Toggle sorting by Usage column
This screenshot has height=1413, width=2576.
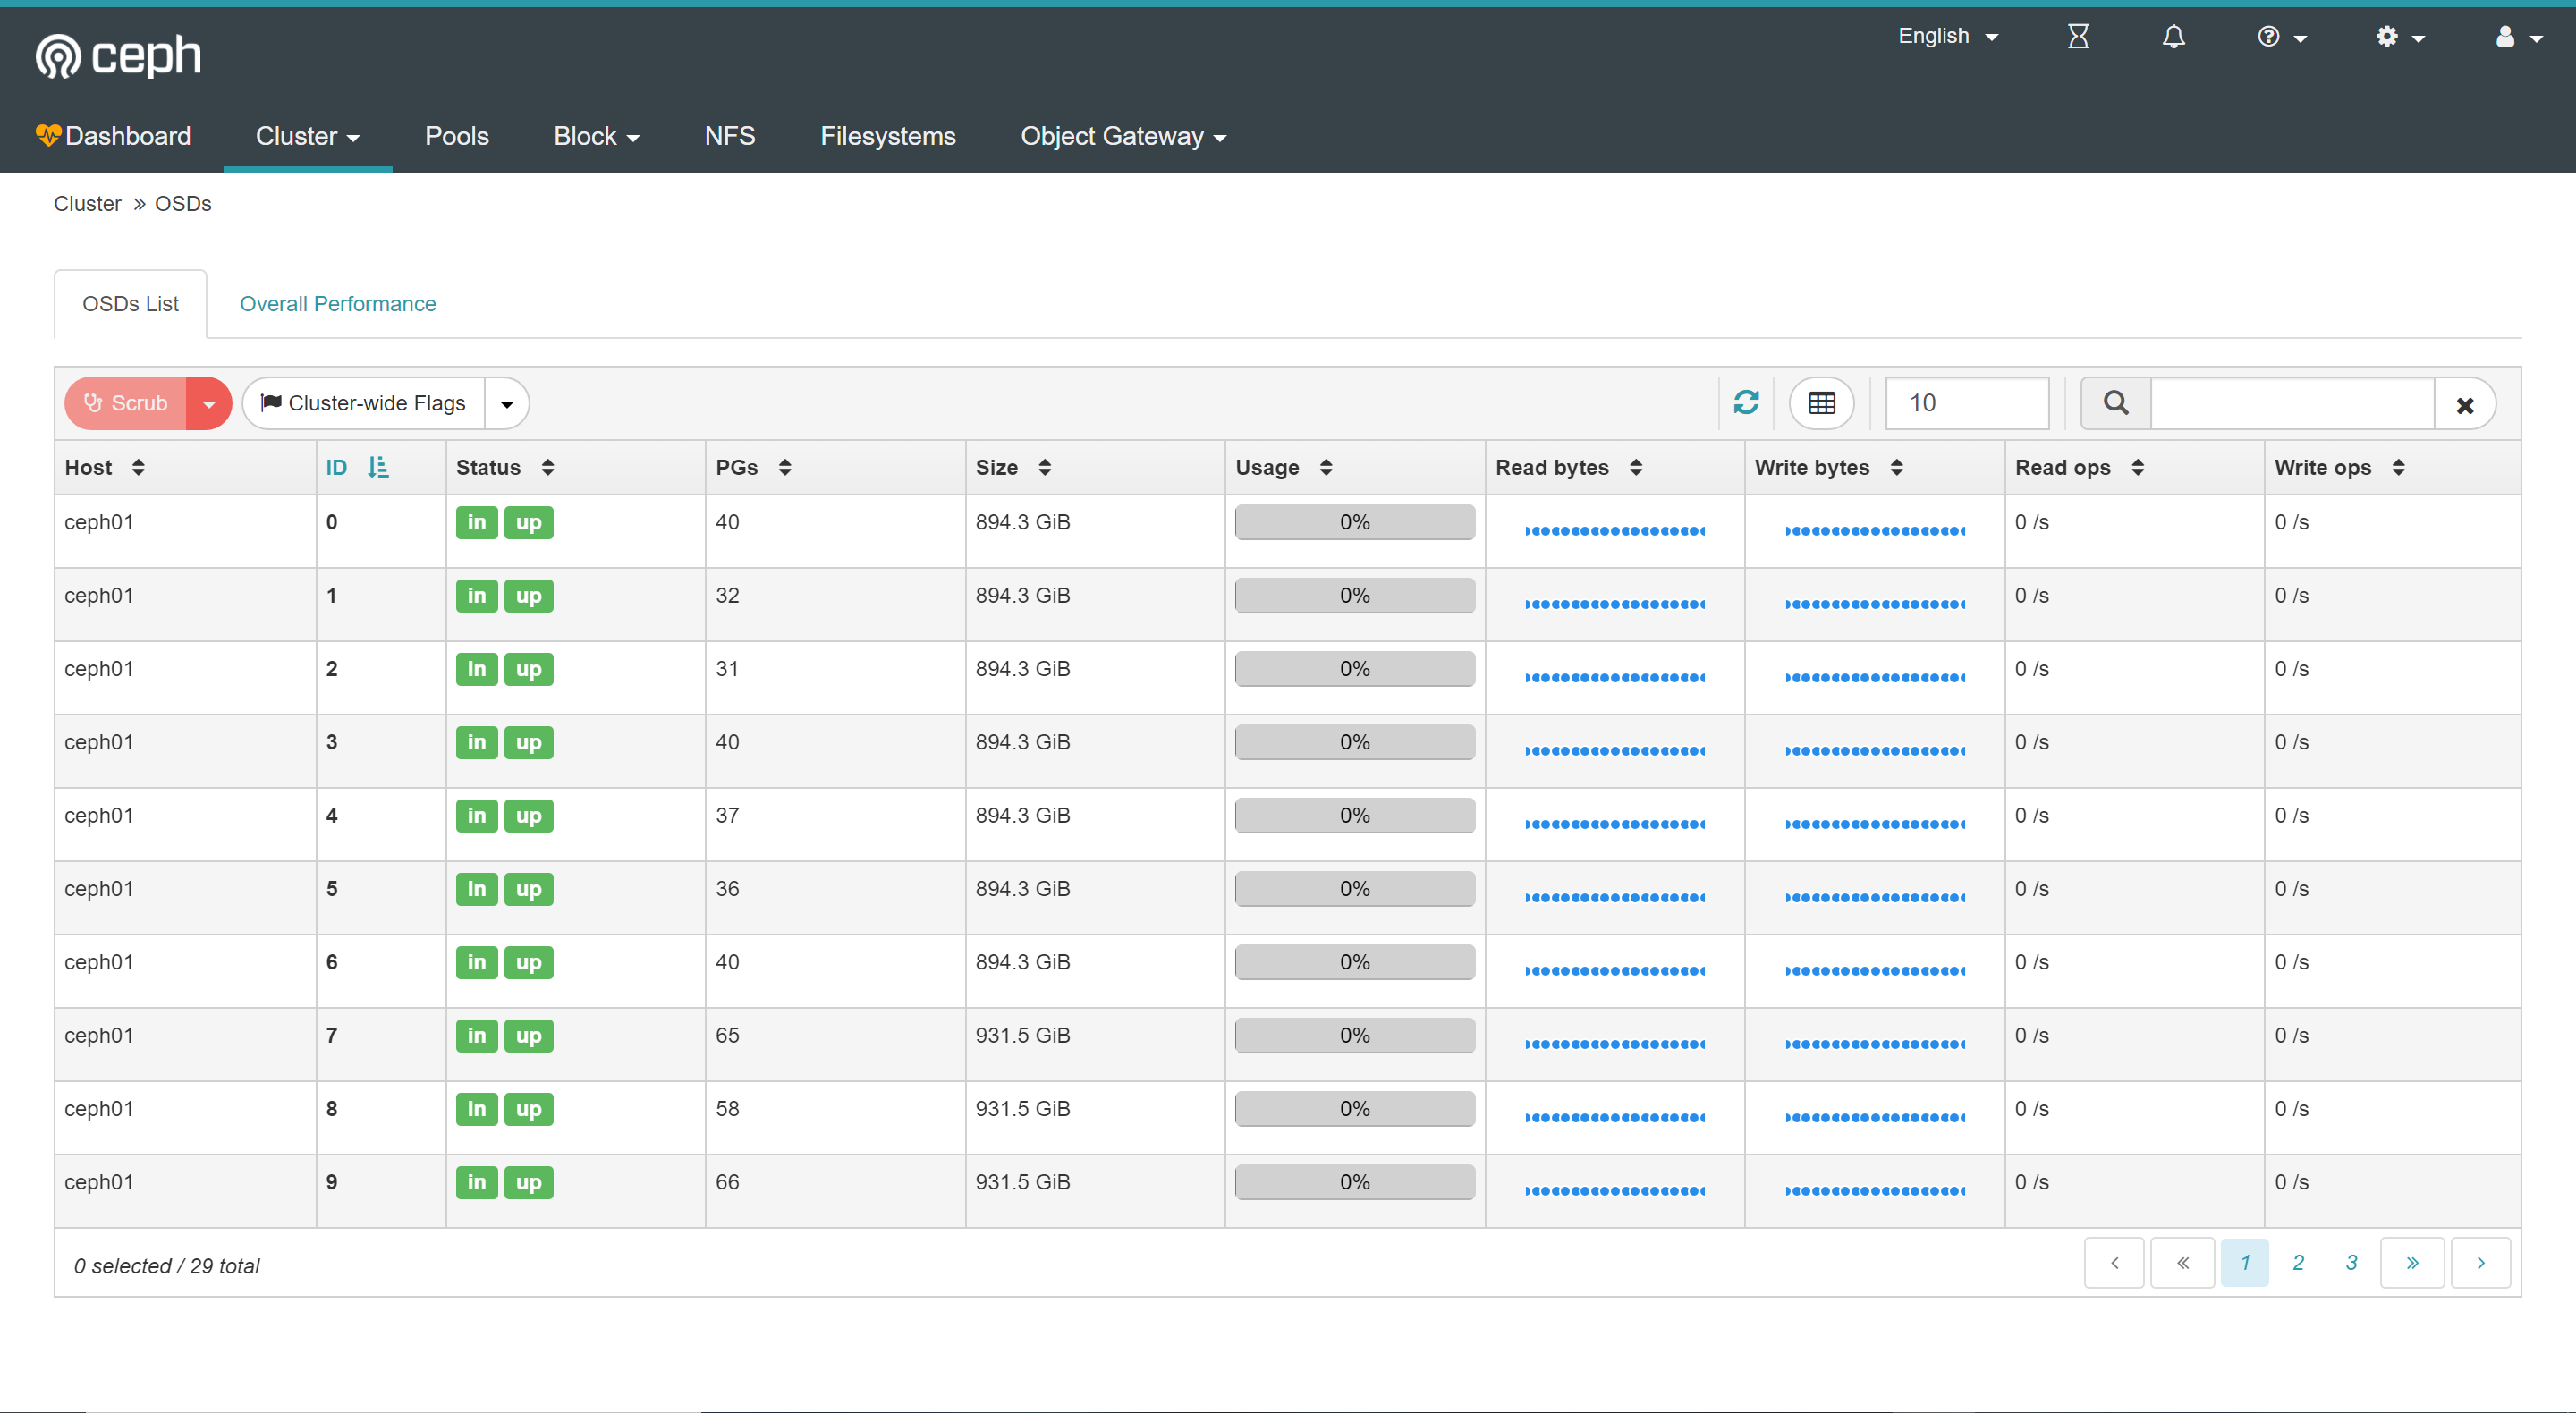[x=1283, y=467]
